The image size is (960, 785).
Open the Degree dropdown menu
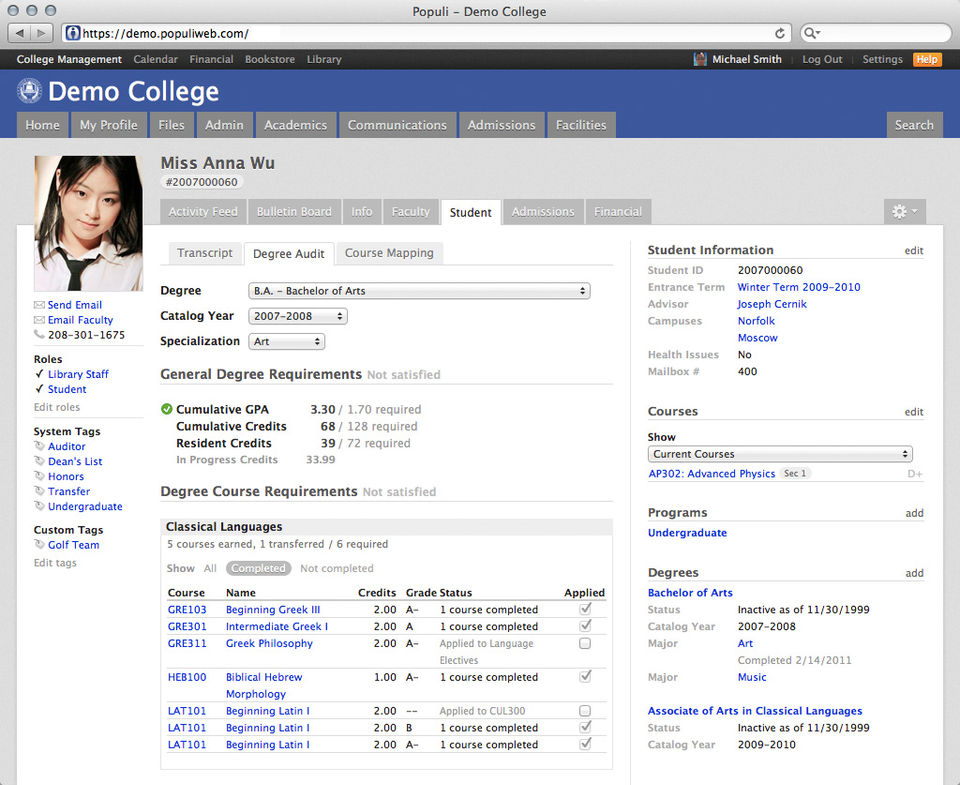(419, 291)
